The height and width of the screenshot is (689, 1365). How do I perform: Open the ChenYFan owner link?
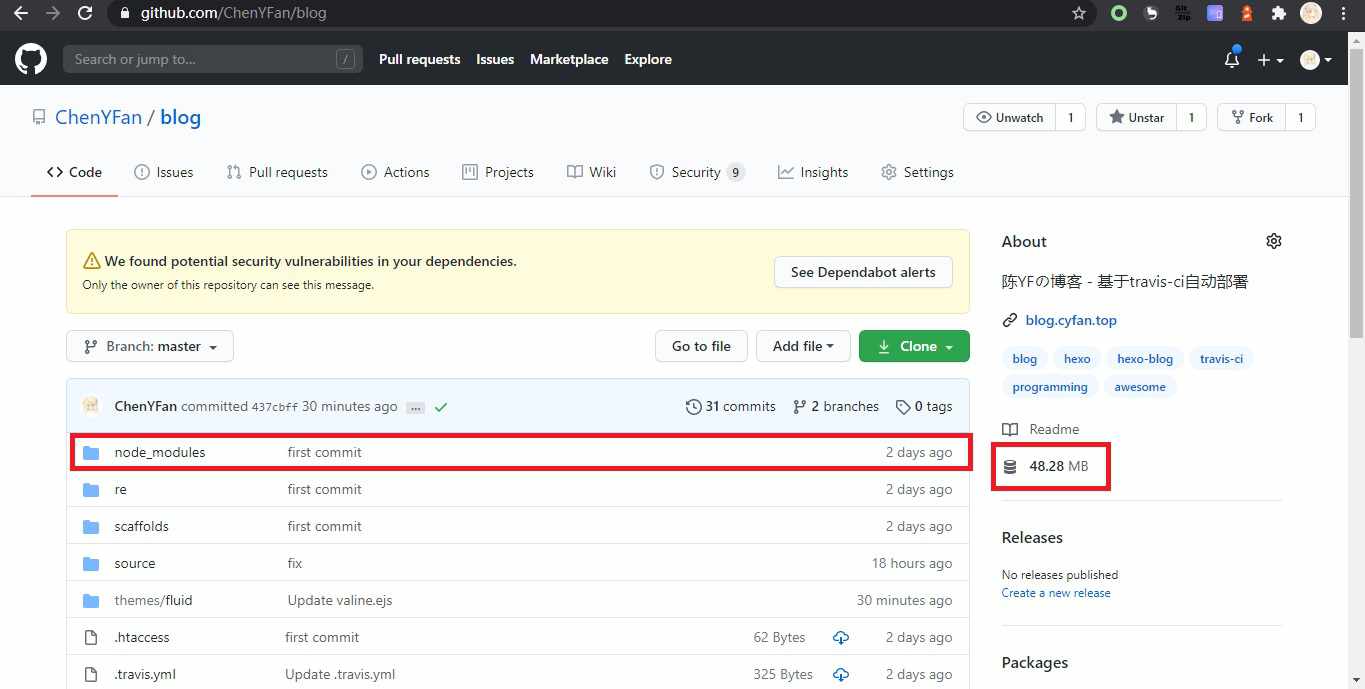(98, 118)
